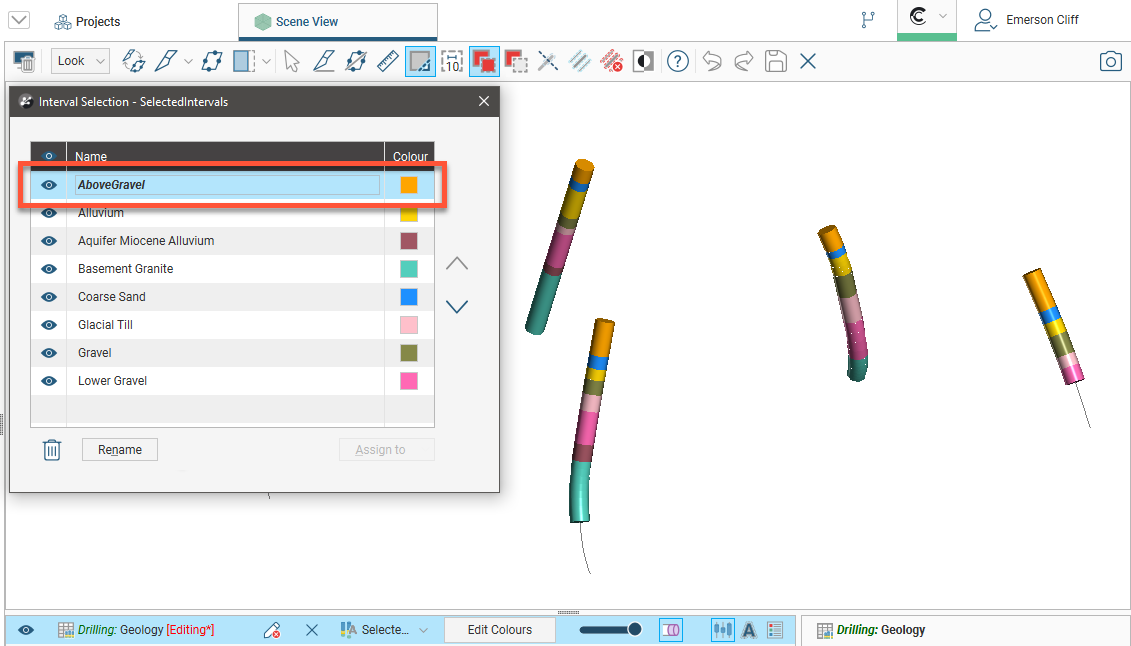Open the Look dropdown
Image resolution: width=1131 pixels, height=646 pixels.
pos(80,62)
